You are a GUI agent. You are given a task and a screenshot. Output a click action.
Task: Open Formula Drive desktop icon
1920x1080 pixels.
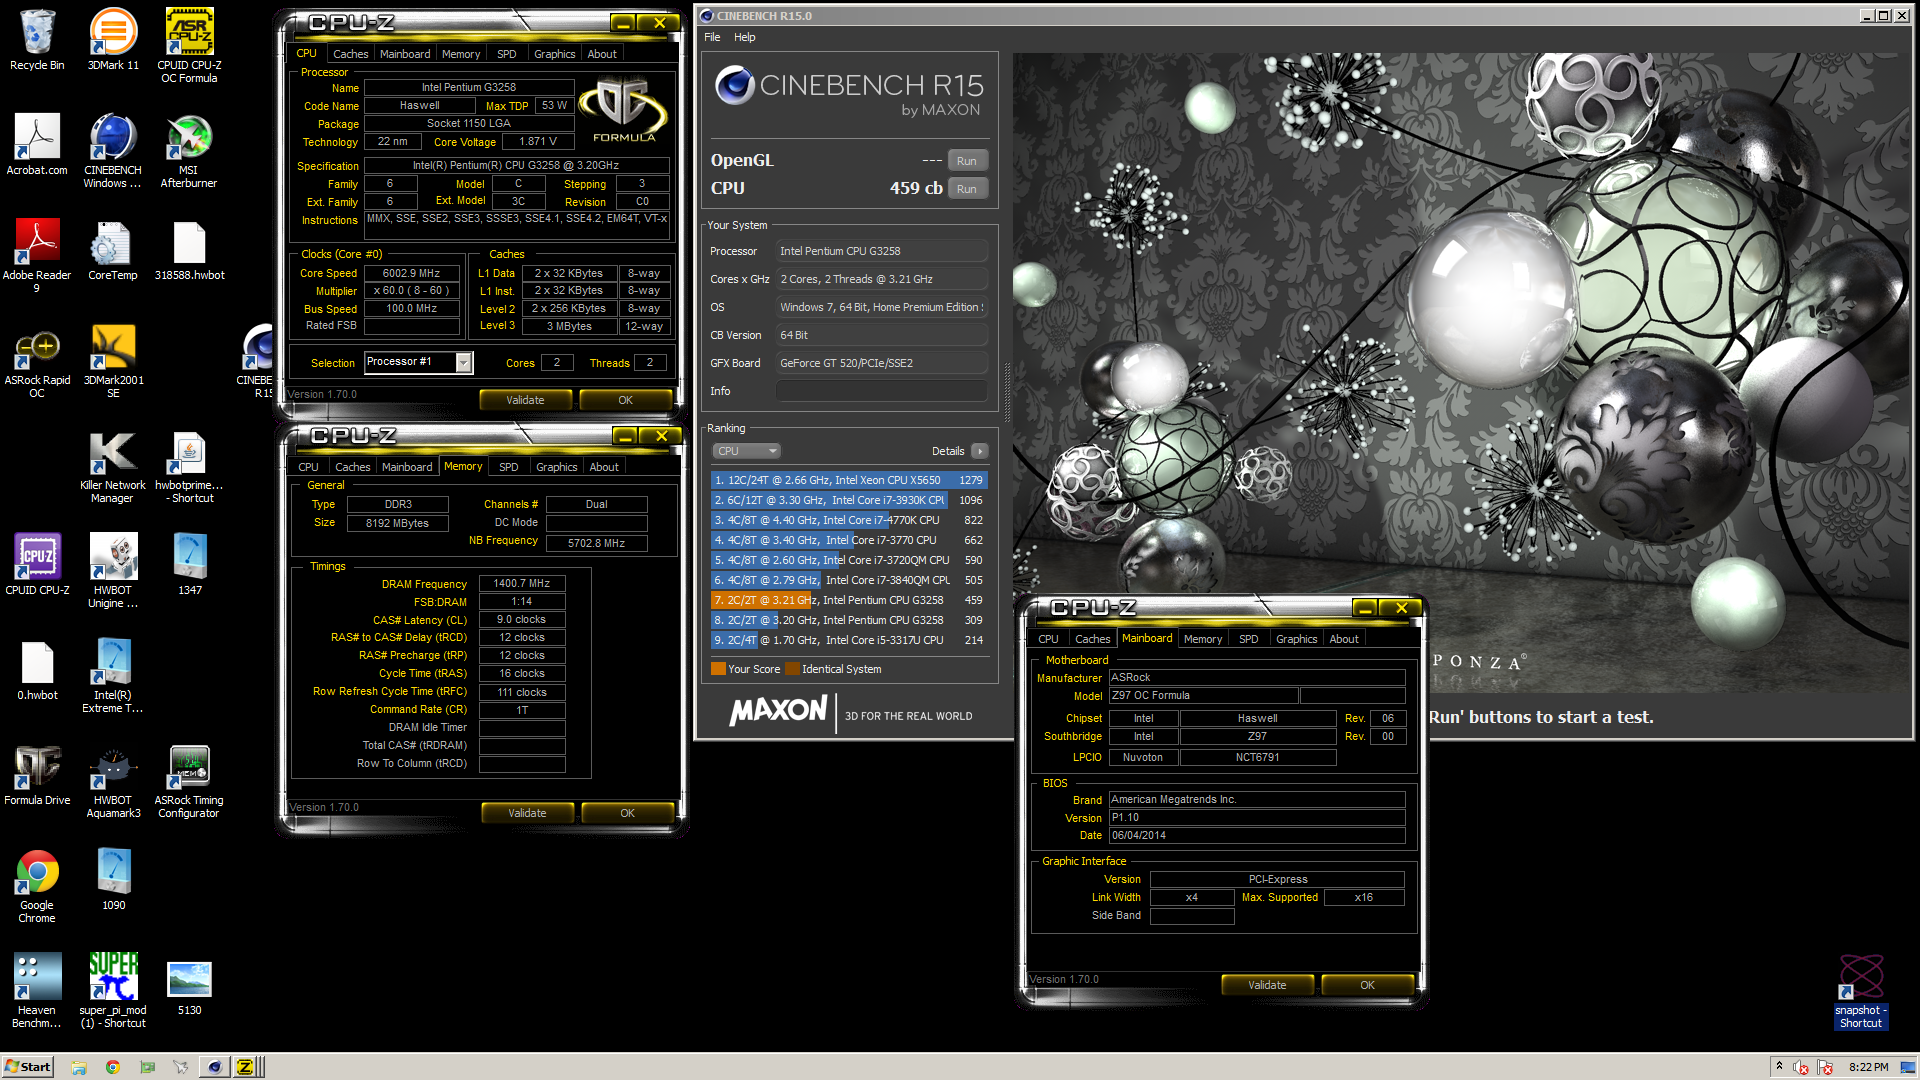pos(37,775)
